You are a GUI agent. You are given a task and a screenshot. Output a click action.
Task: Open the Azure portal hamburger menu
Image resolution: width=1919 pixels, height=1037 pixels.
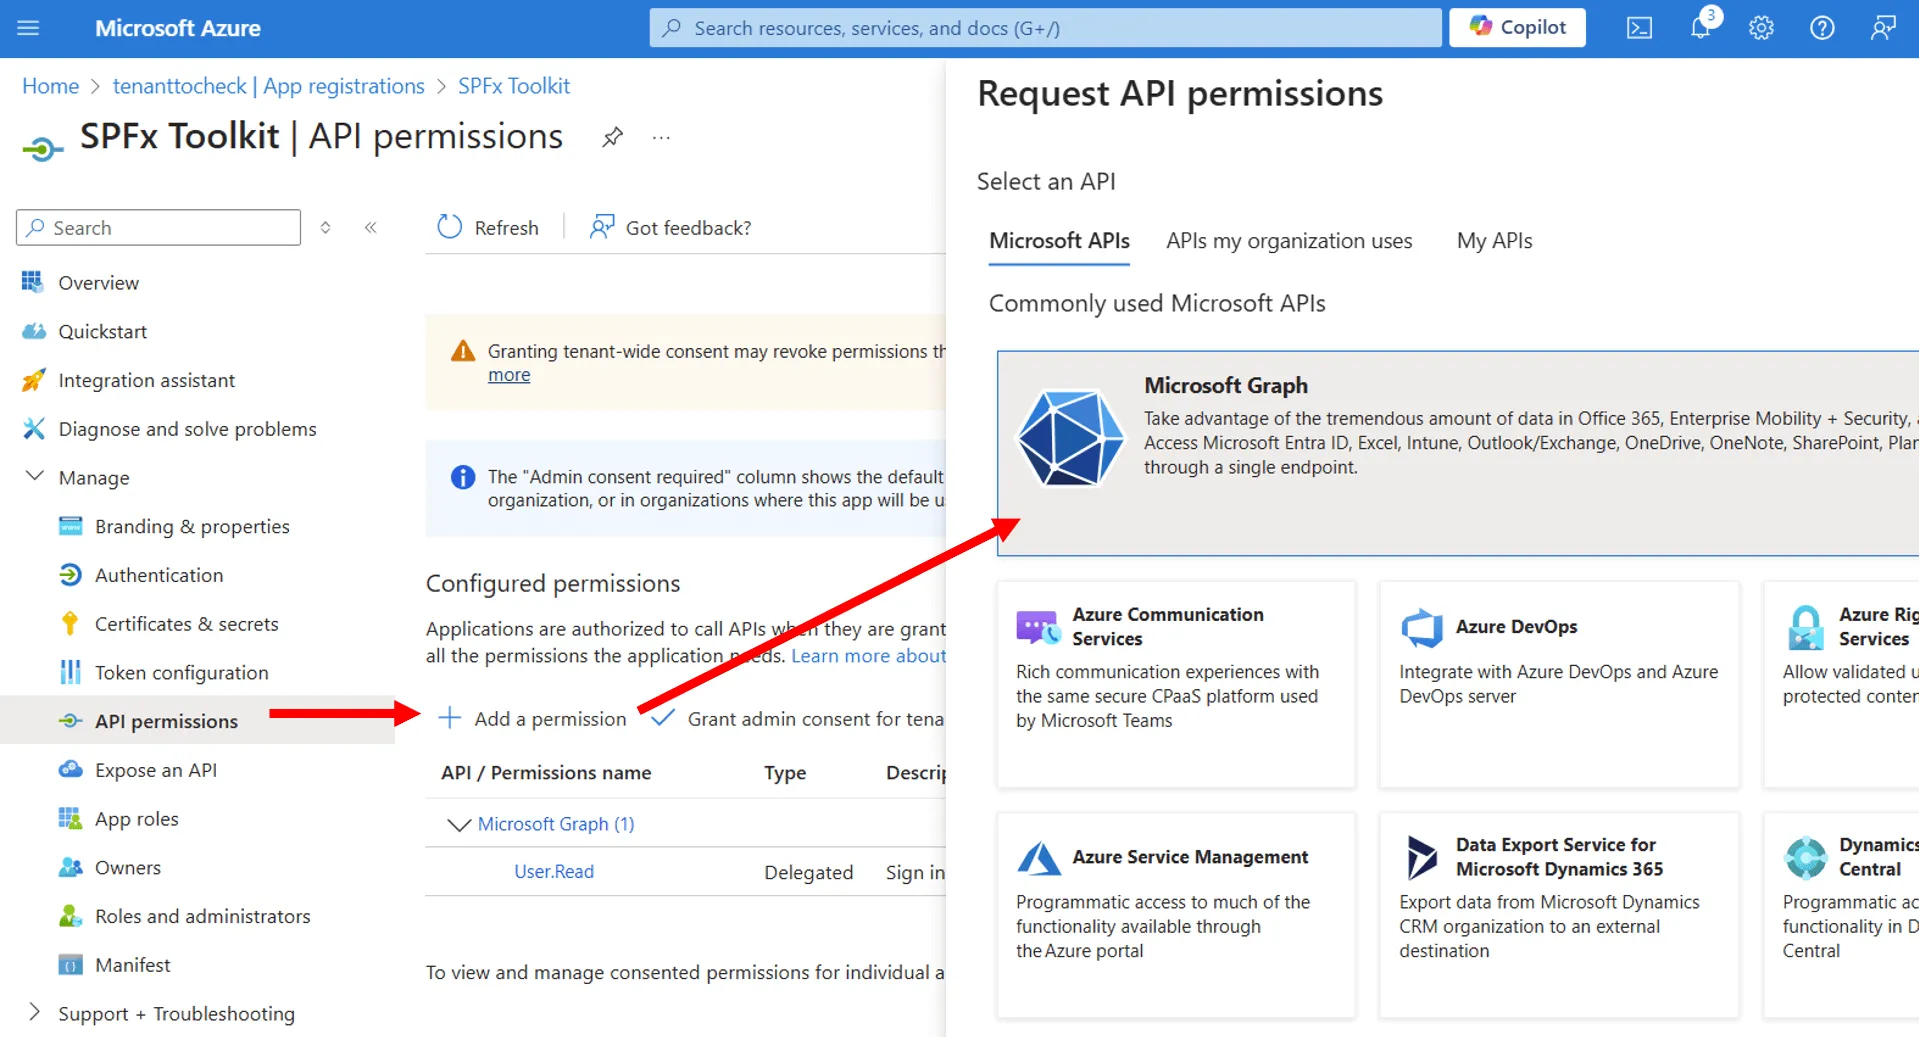[x=27, y=27]
